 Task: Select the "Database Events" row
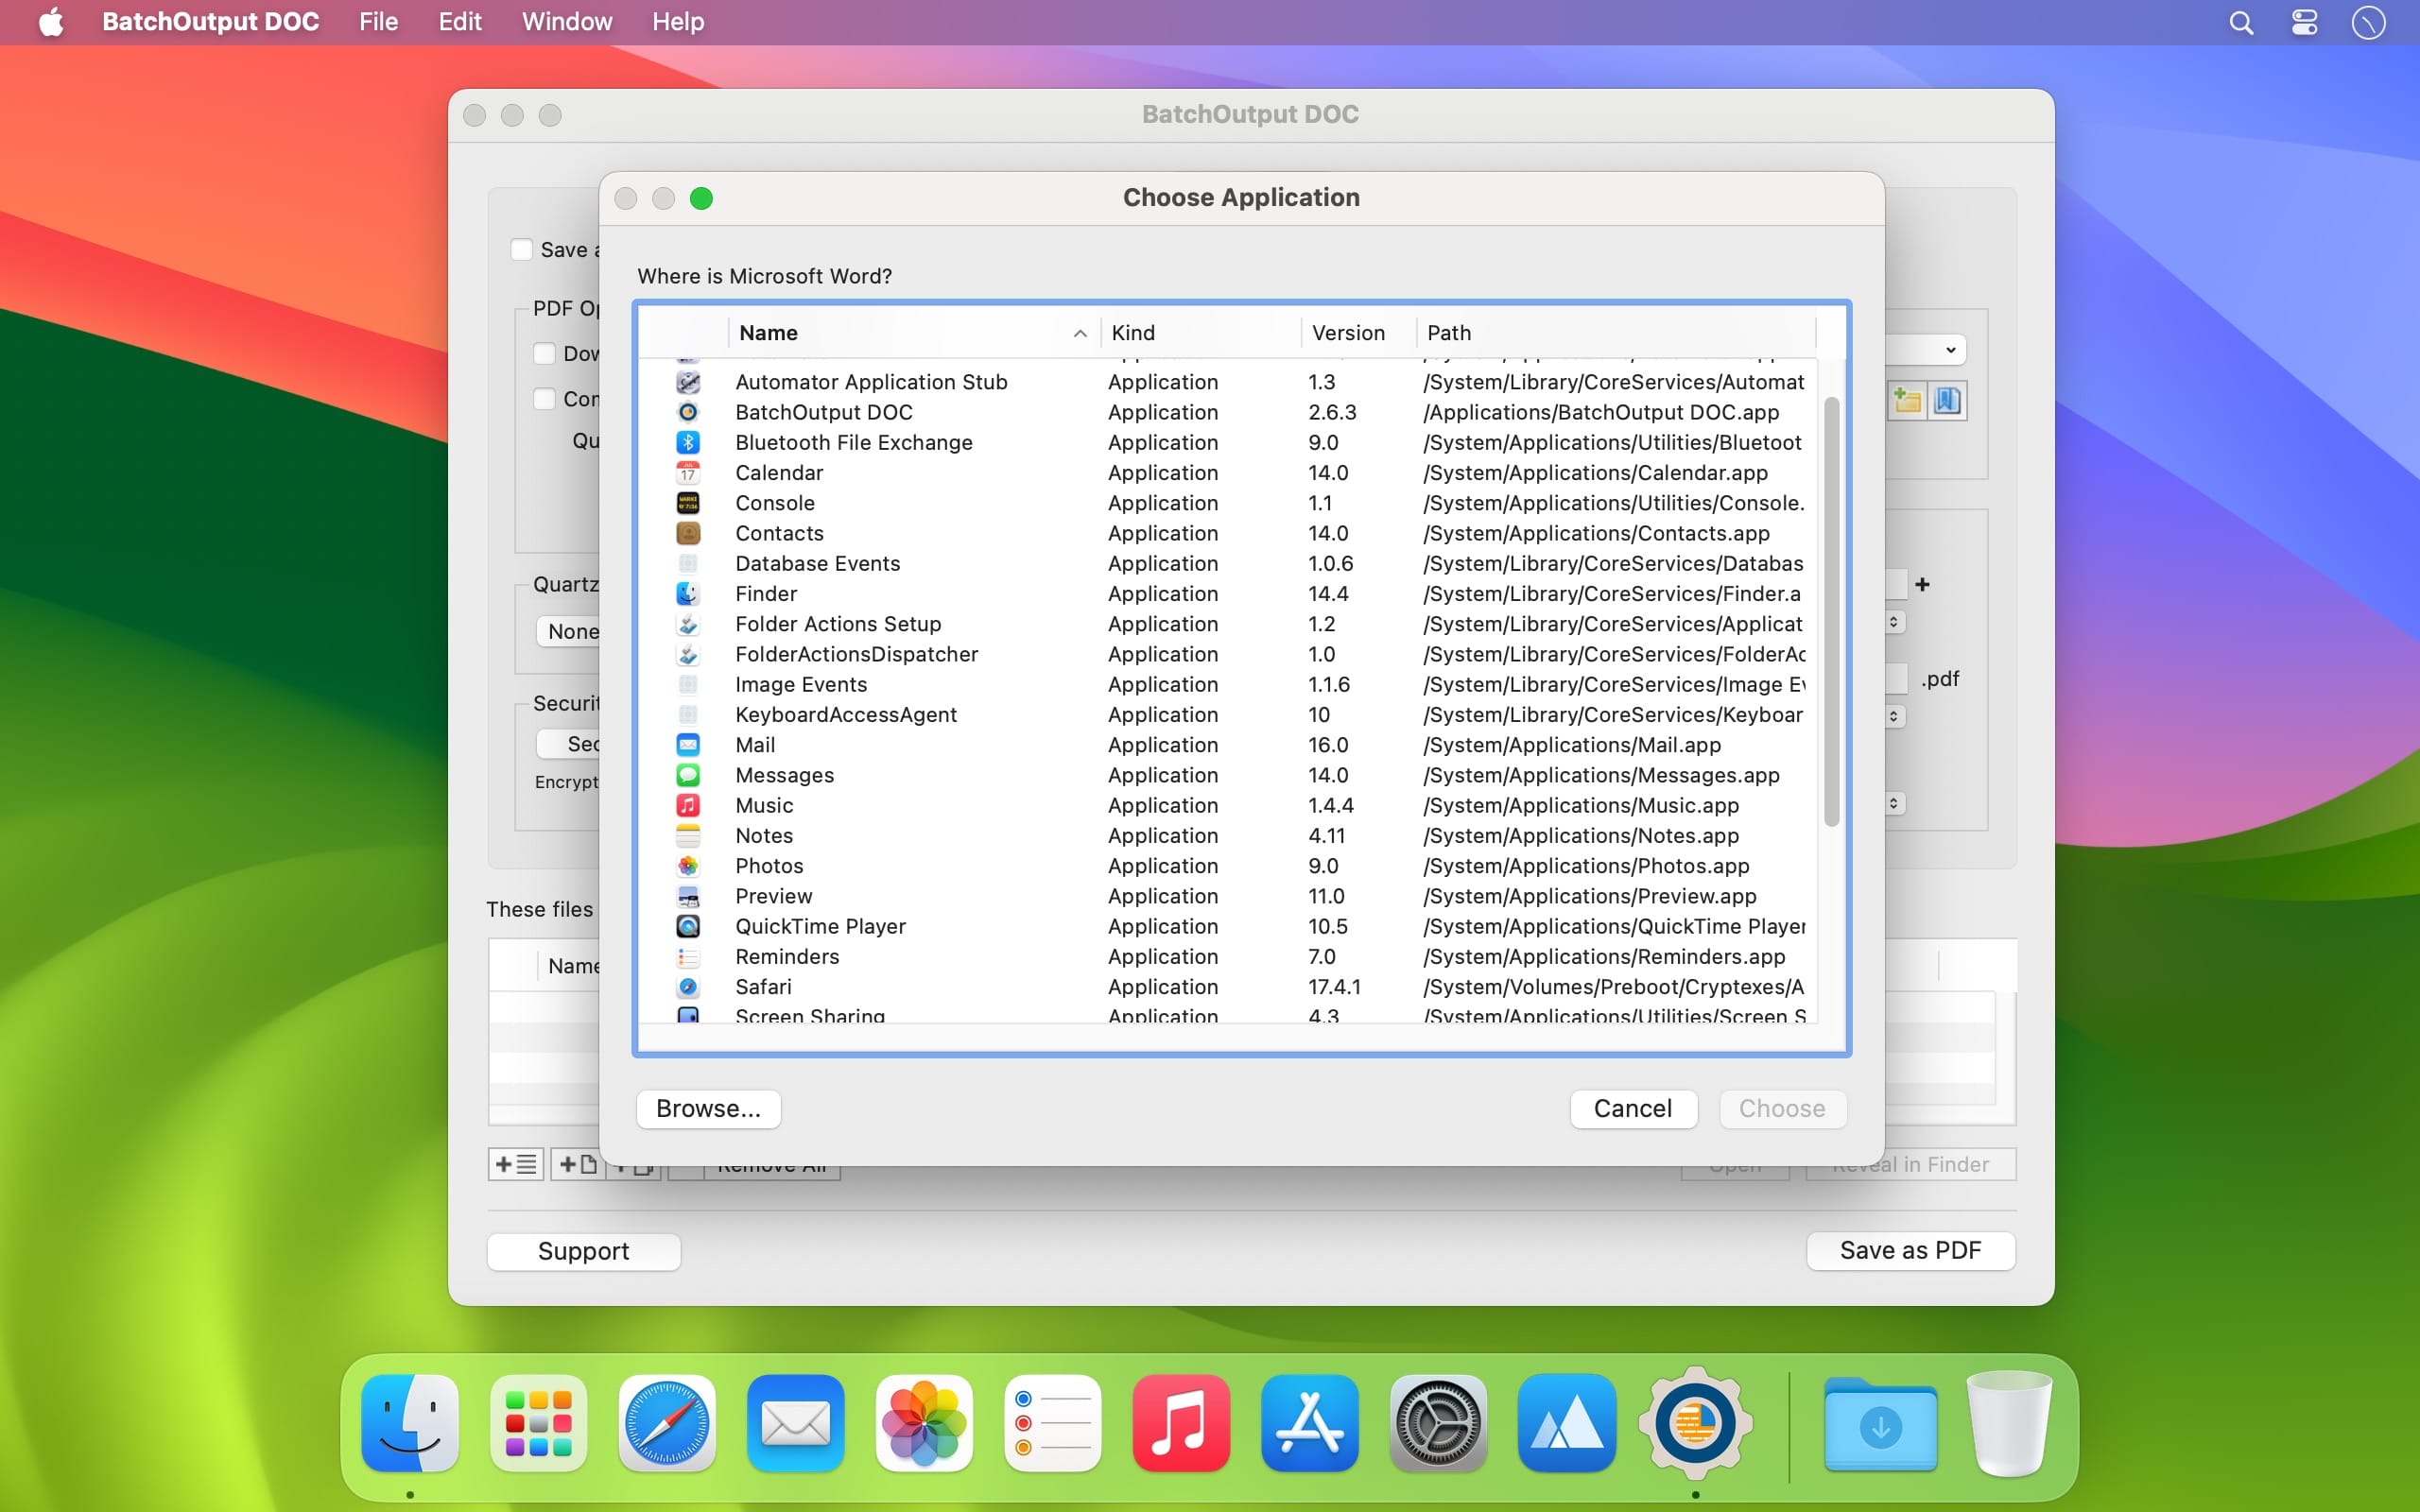tap(1228, 563)
